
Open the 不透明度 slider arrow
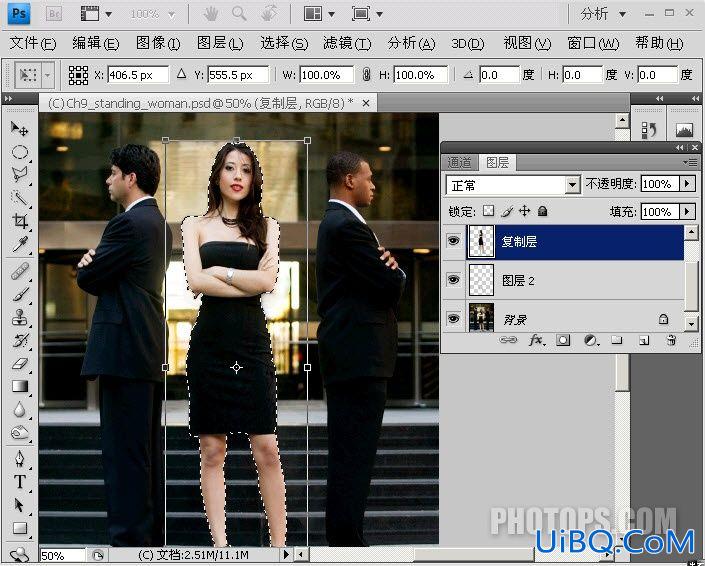(x=687, y=184)
